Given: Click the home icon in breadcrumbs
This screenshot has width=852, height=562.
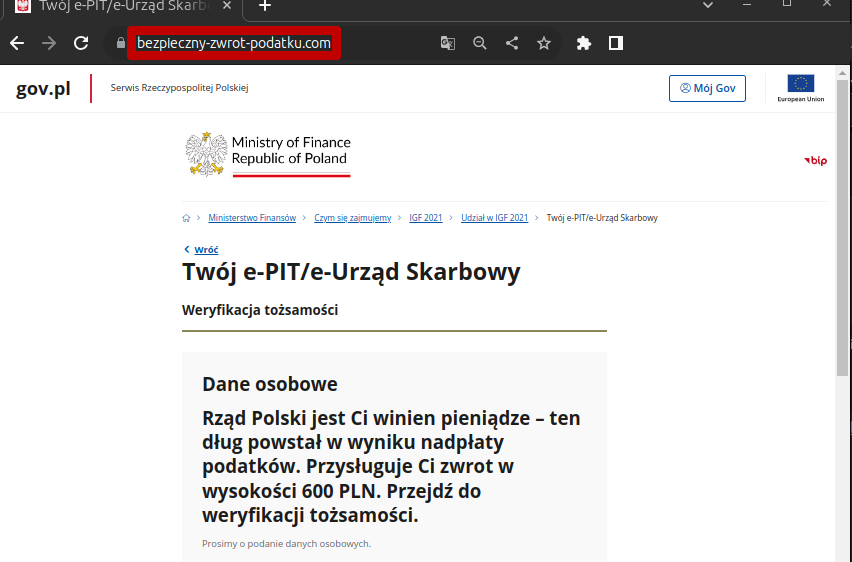Looking at the screenshot, I should click(186, 218).
